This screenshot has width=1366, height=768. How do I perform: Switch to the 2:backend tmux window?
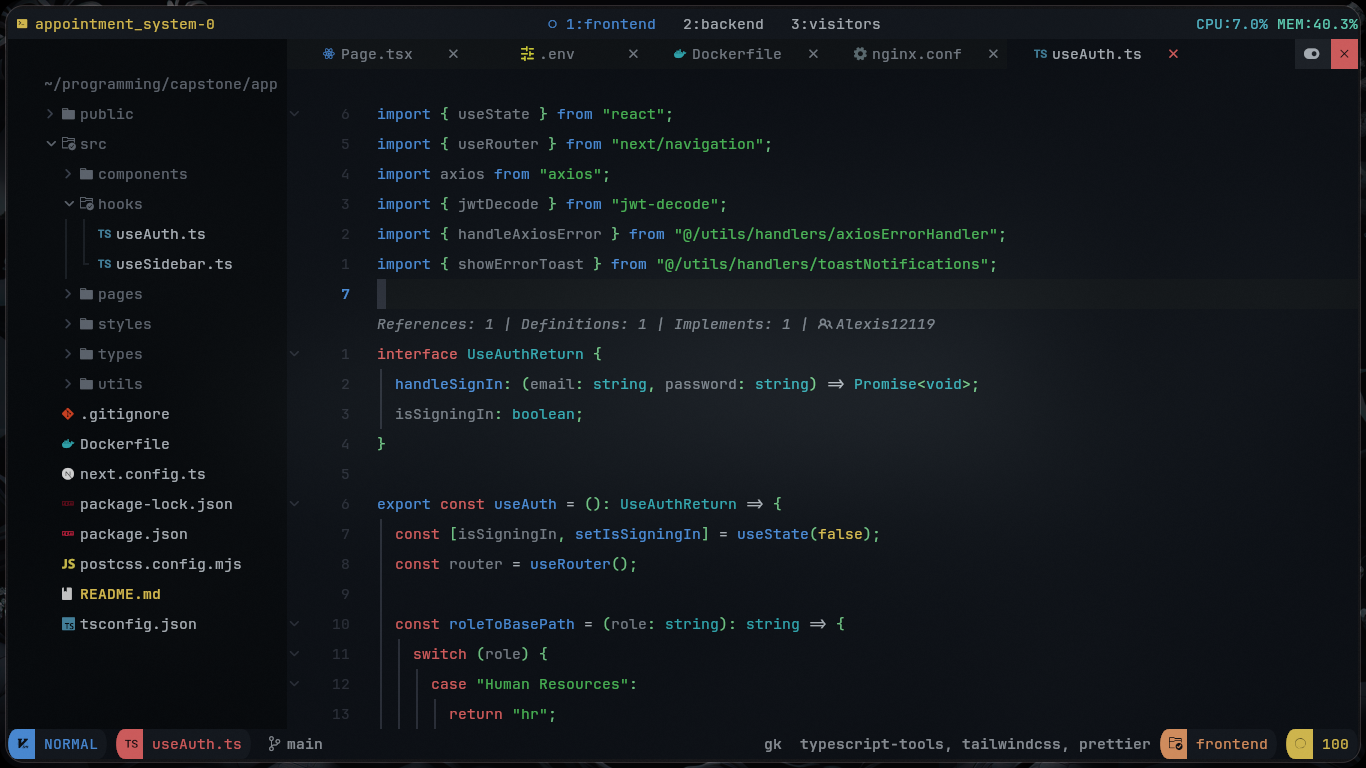(723, 24)
